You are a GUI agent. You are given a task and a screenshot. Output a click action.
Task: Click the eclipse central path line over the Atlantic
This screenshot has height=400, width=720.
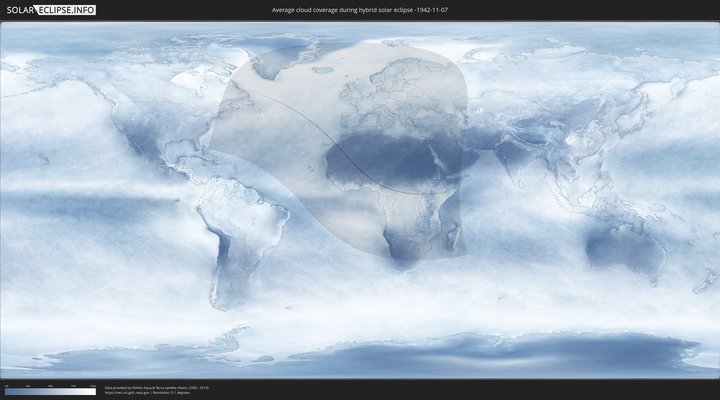point(303,115)
